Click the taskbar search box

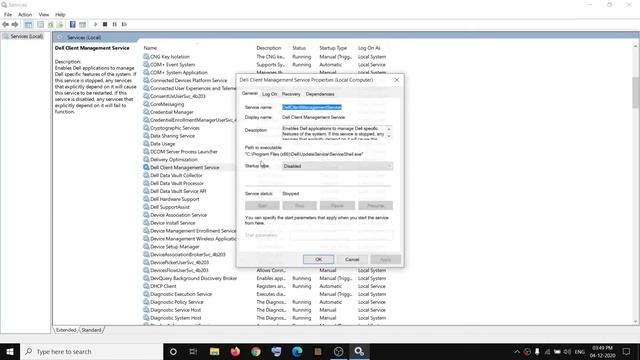tap(92, 351)
